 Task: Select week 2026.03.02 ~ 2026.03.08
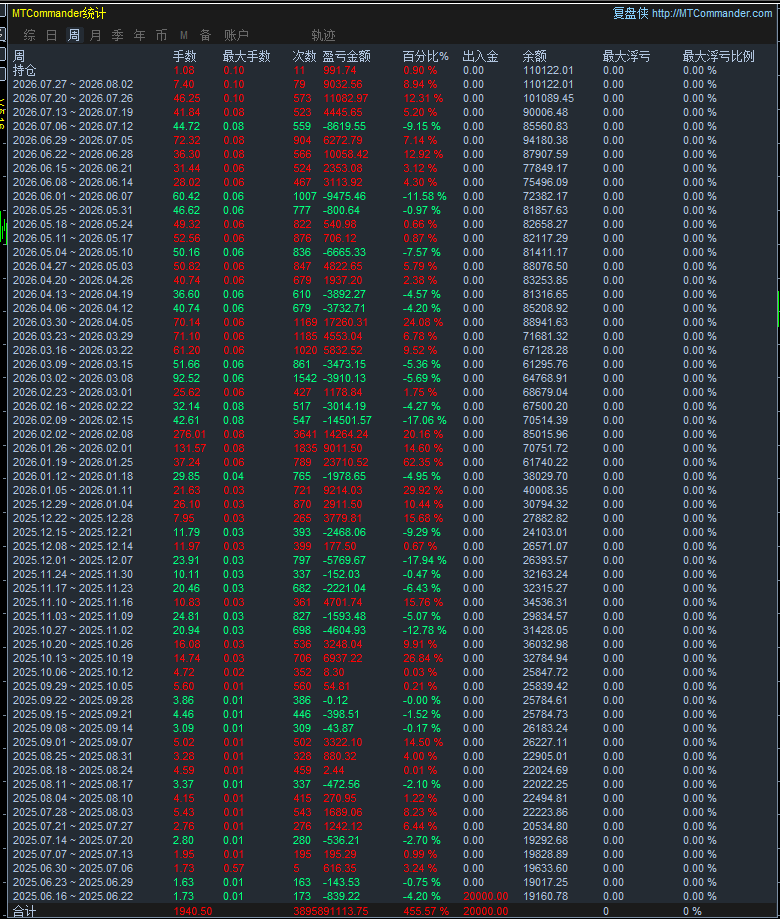[73, 378]
